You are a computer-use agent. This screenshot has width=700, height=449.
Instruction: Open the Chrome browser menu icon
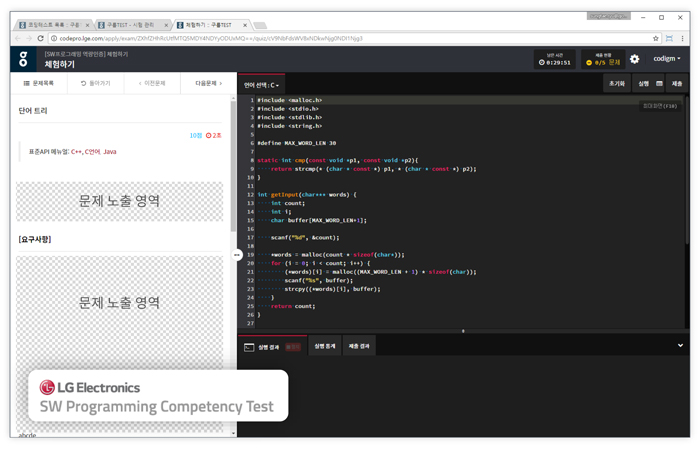tap(680, 38)
